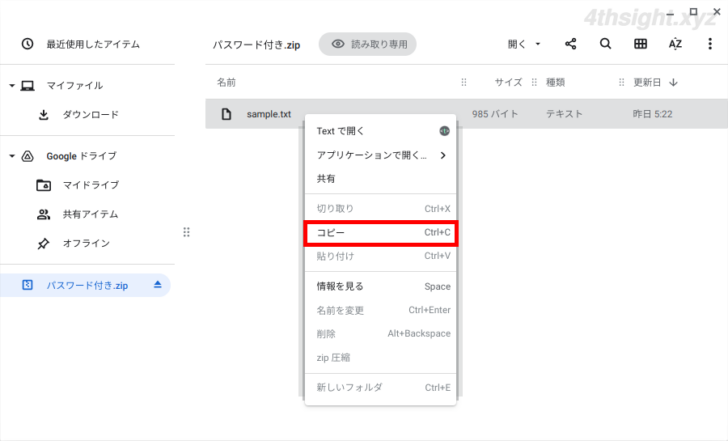
Task: Open the share icon in toolbar
Action: pyautogui.click(x=571, y=44)
